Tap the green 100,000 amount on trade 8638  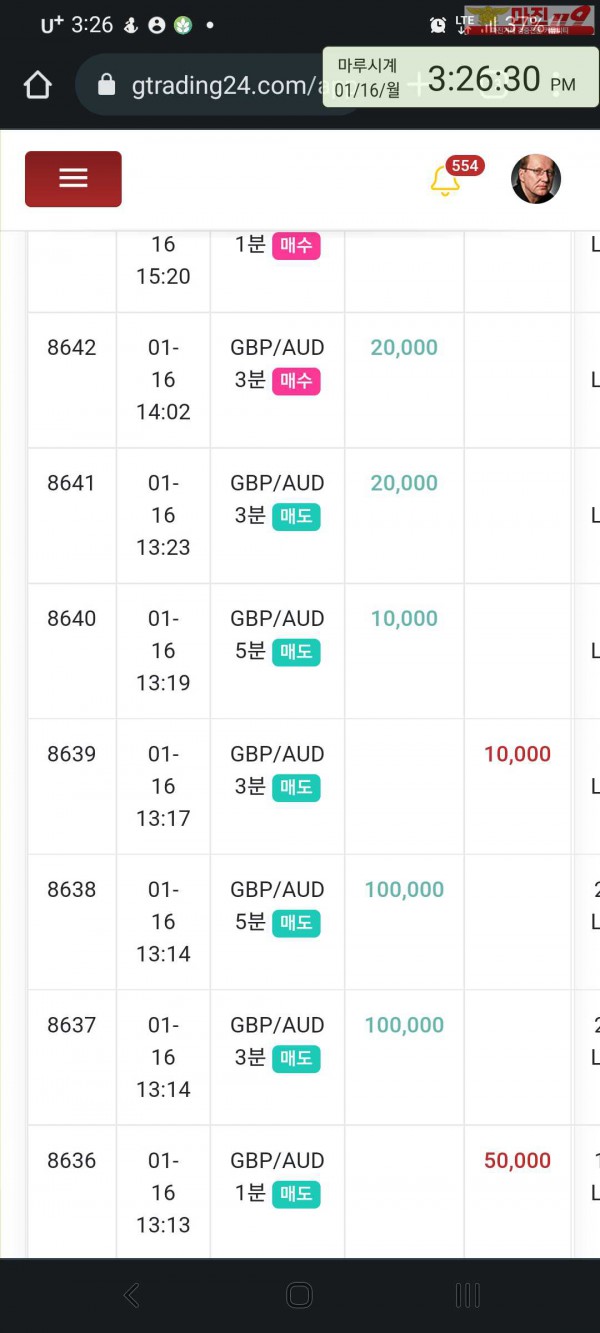pyautogui.click(x=404, y=890)
